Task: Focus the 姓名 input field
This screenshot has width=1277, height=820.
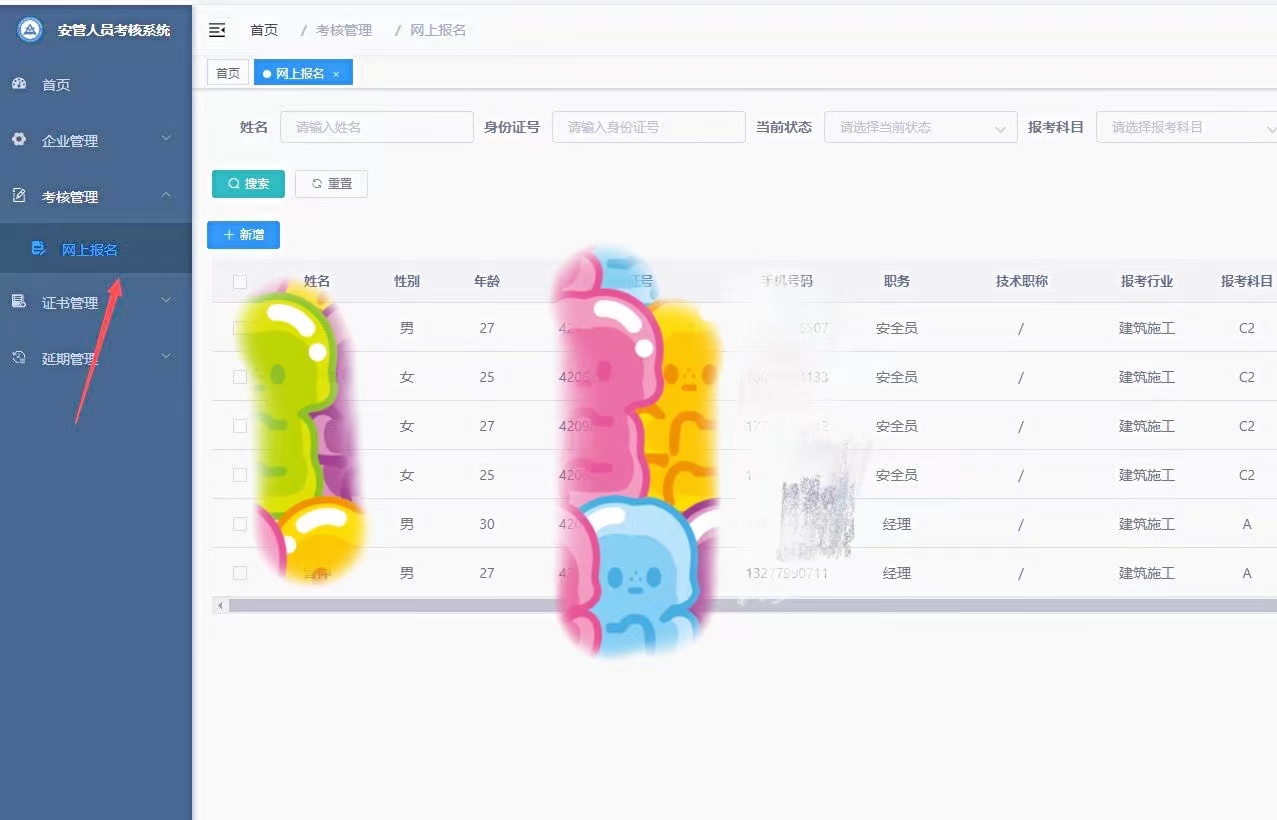Action: click(x=377, y=127)
